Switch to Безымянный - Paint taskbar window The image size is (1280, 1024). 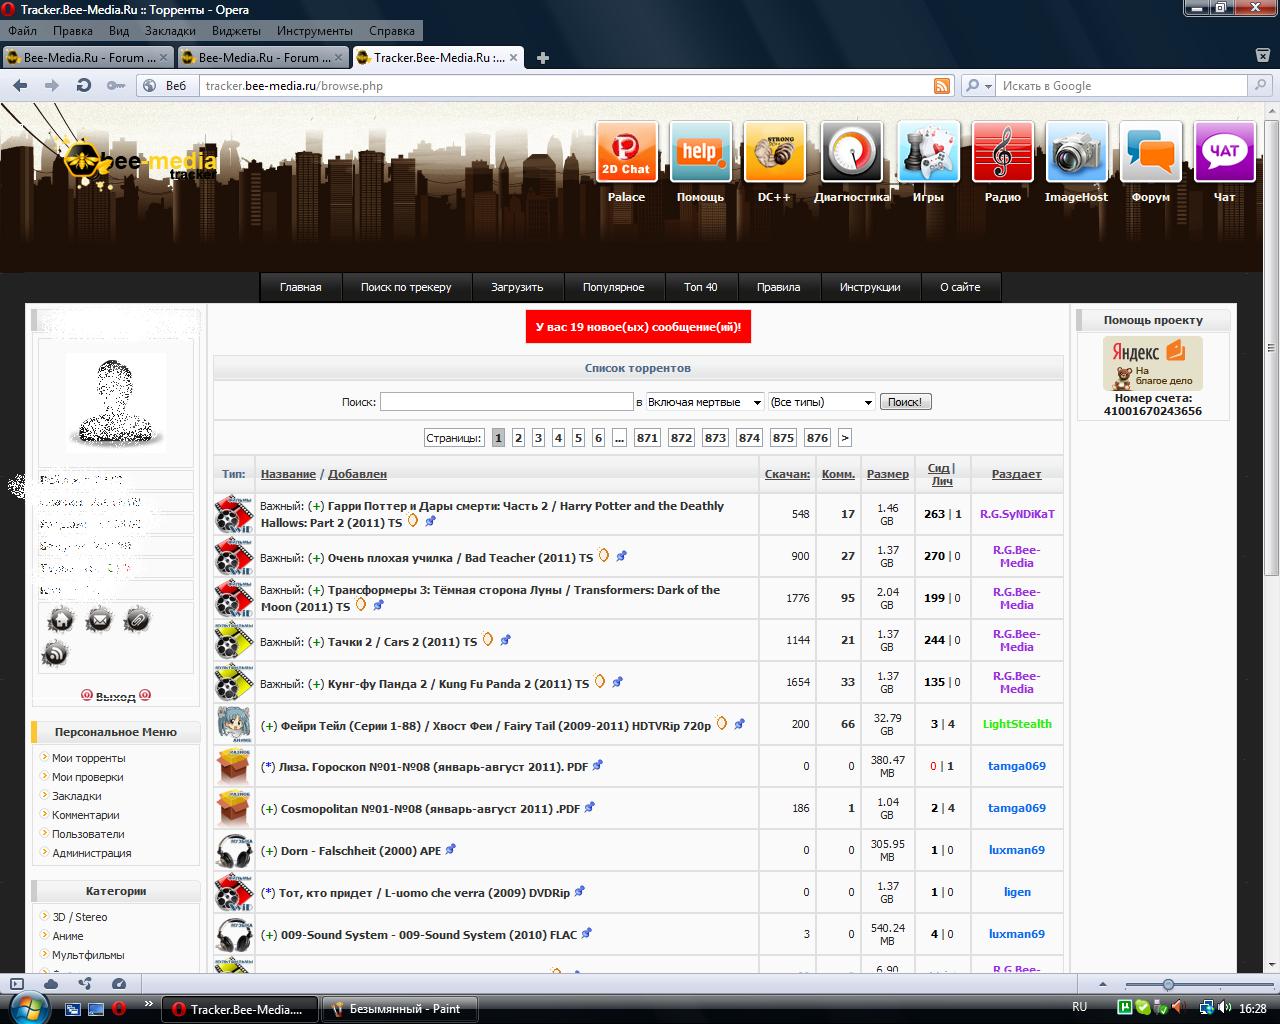tap(400, 1009)
